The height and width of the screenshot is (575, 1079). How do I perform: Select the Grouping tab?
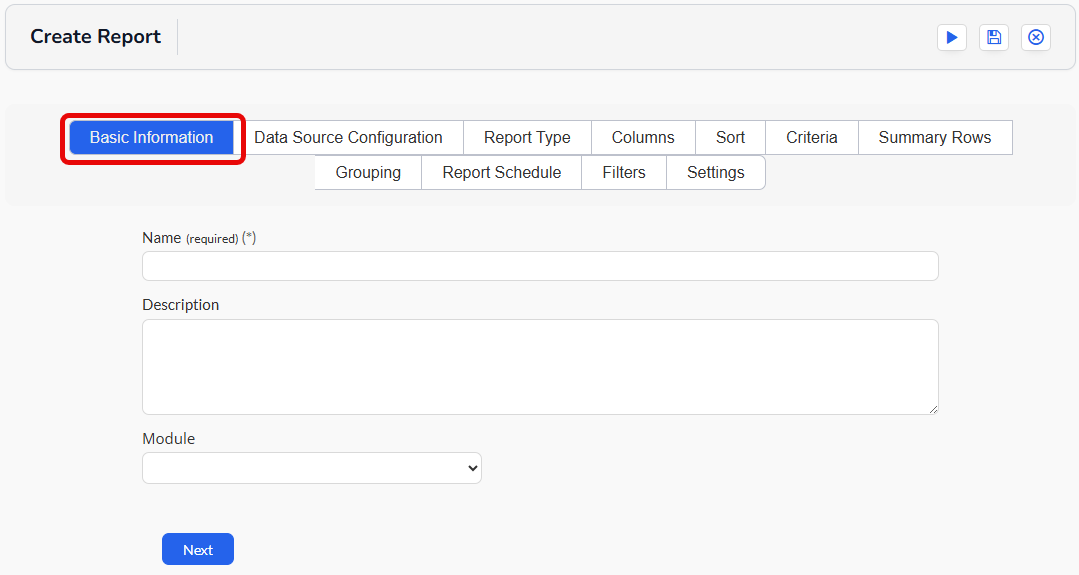pyautogui.click(x=368, y=173)
